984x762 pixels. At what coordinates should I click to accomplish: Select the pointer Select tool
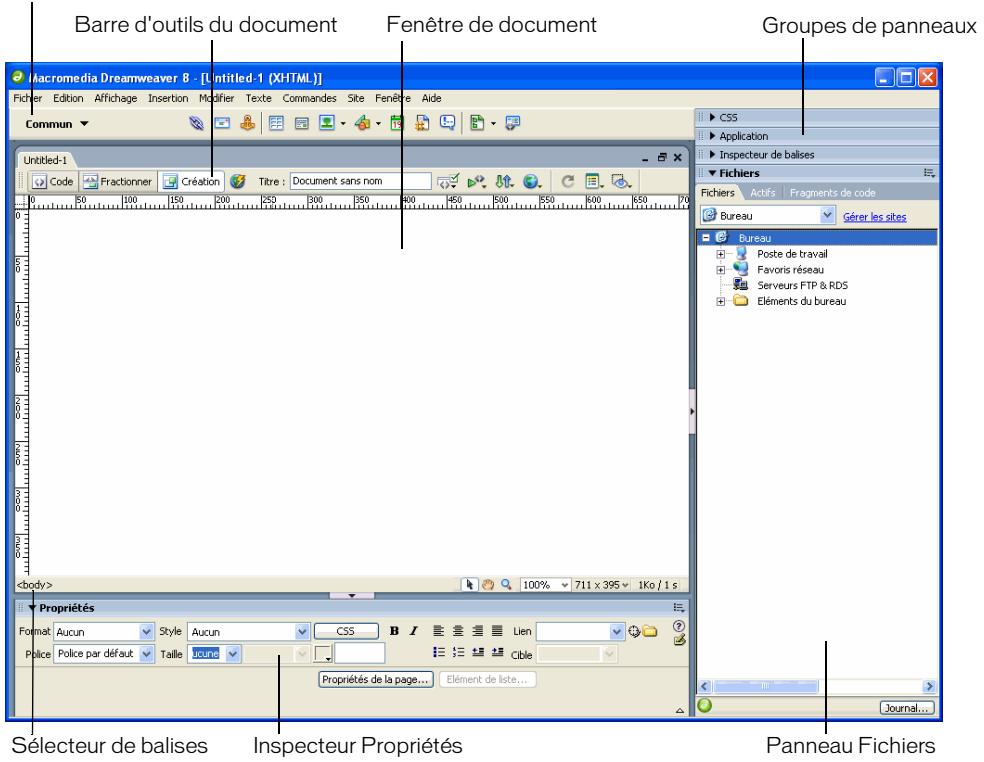tap(469, 584)
